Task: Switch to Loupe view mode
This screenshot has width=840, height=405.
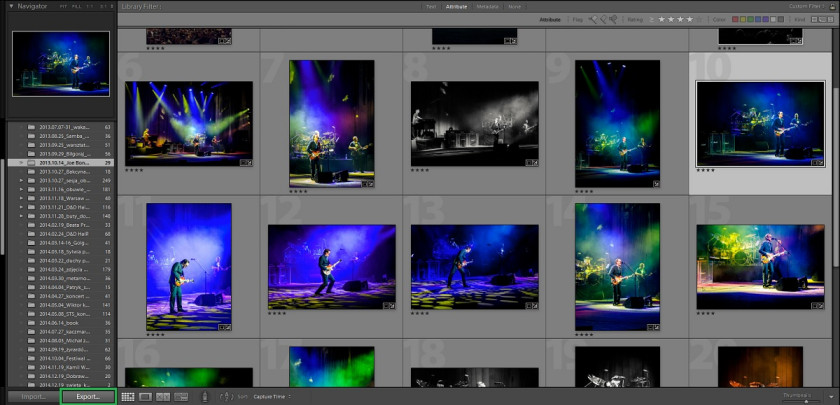Action: 146,397
